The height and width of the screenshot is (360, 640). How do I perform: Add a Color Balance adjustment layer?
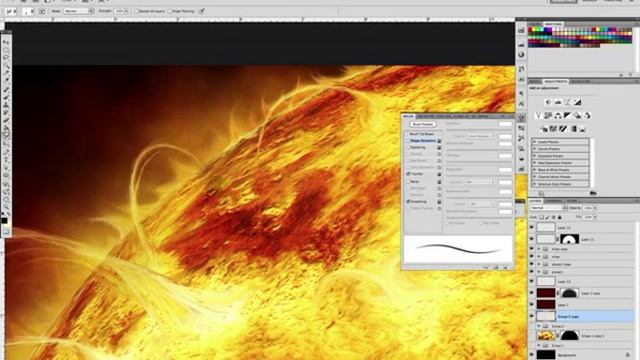[558, 116]
